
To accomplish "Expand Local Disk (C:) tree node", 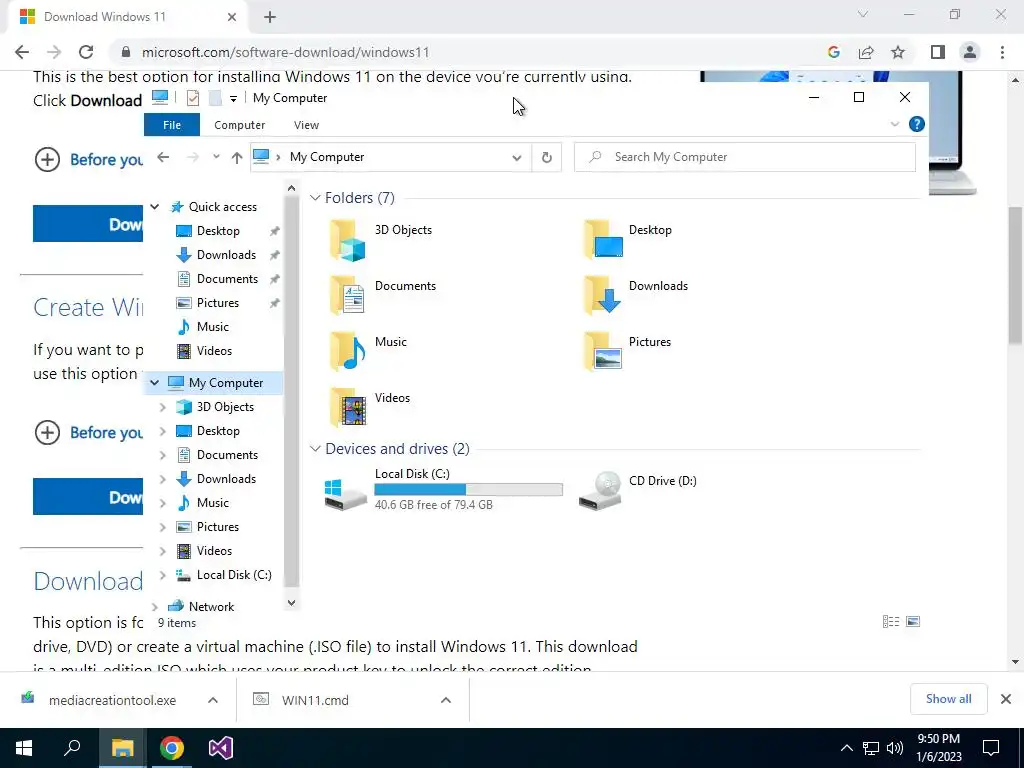I will [163, 575].
